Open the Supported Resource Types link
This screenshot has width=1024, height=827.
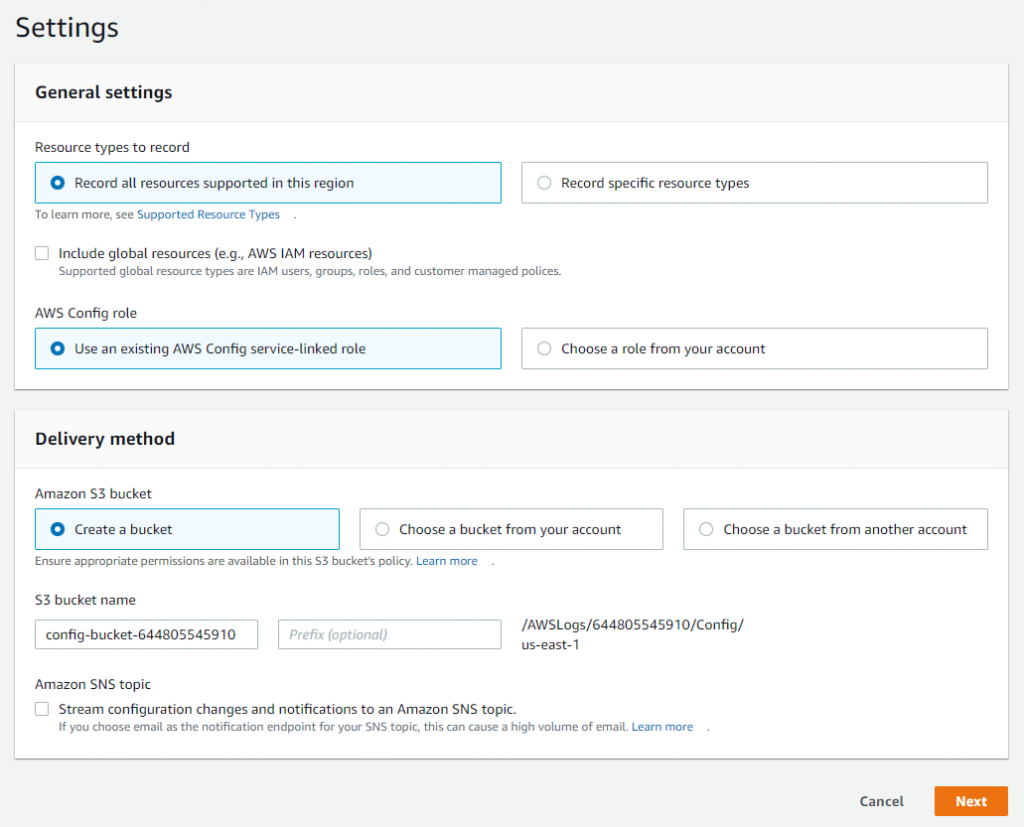[208, 215]
